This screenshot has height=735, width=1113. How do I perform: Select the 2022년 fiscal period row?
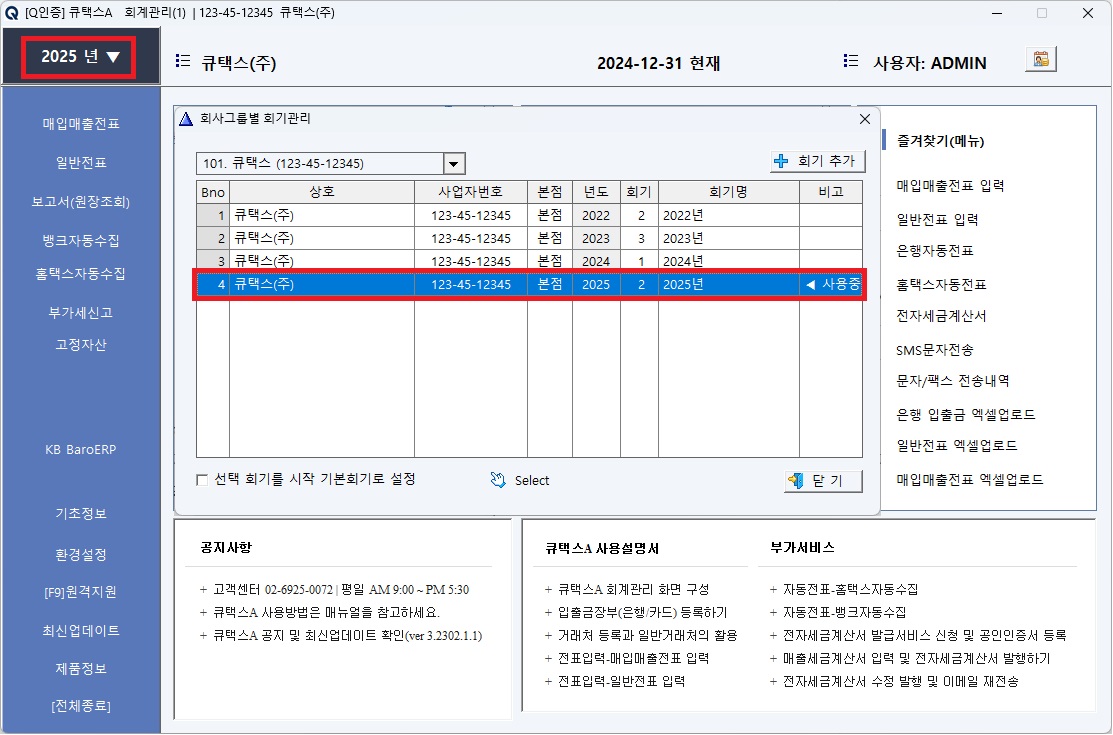530,215
